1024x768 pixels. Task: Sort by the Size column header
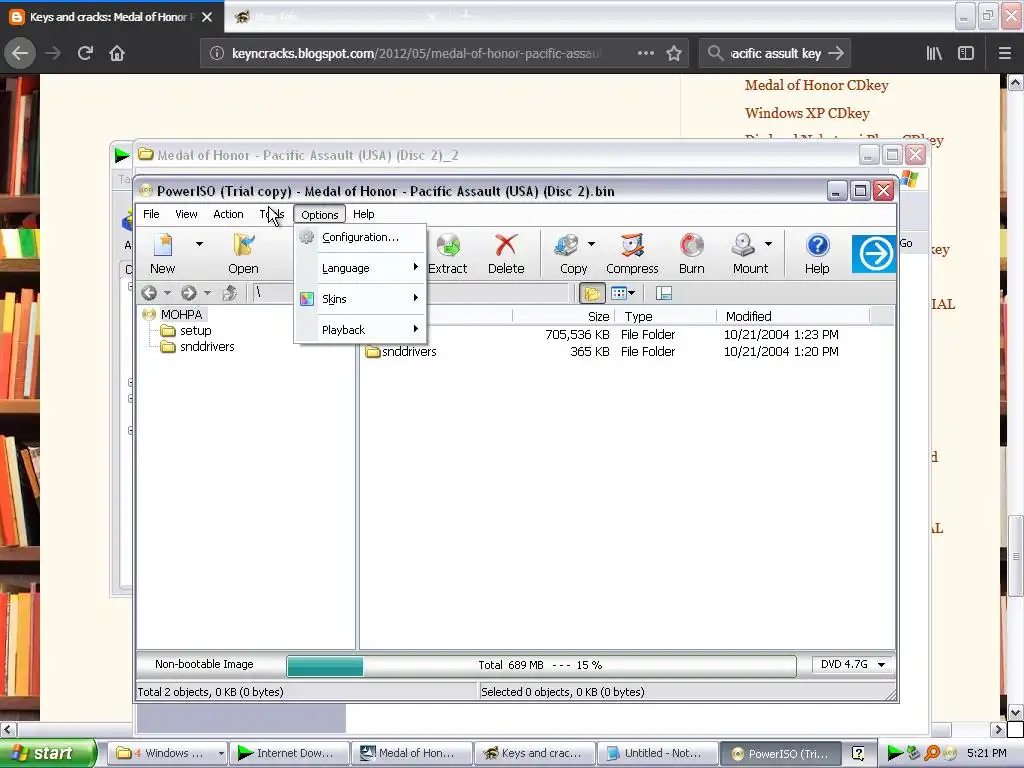pos(564,316)
